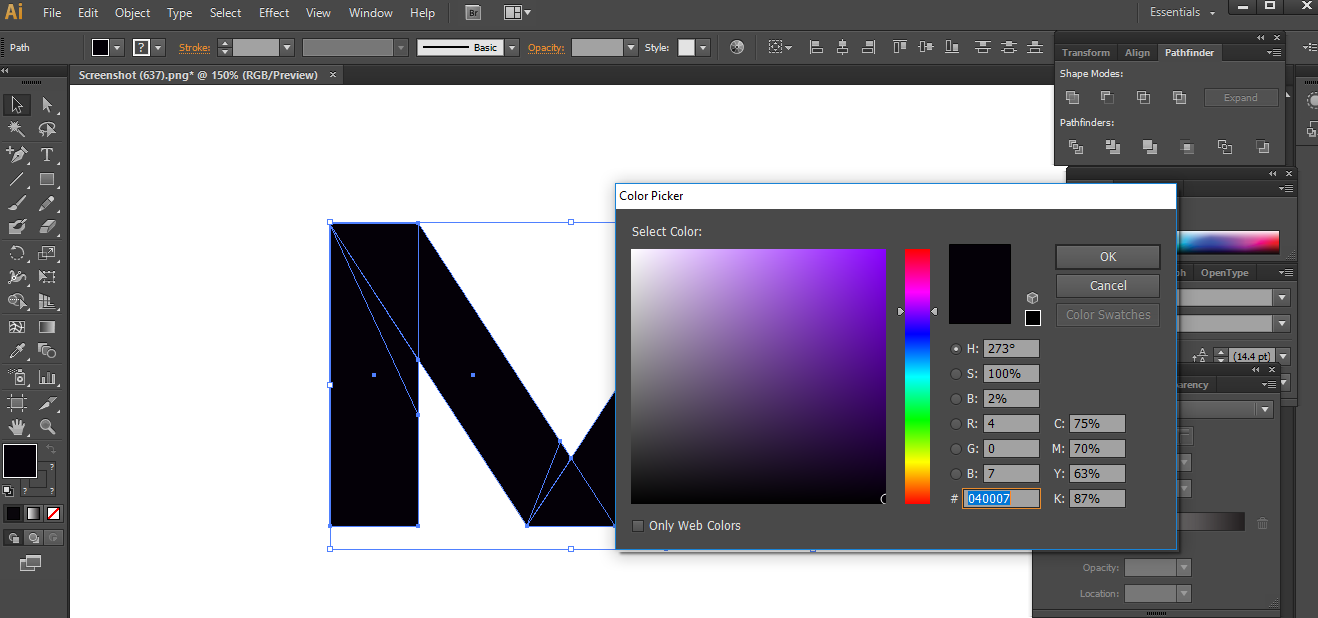Click the Color Swatches button
Image resolution: width=1318 pixels, height=618 pixels.
[1107, 314]
